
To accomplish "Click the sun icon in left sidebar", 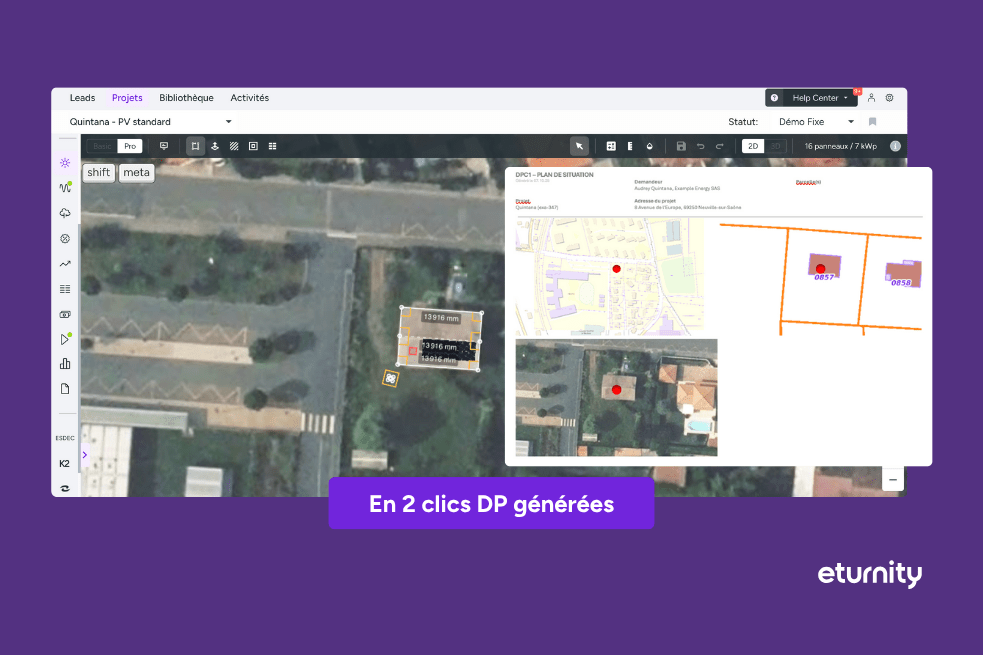I will (65, 162).
